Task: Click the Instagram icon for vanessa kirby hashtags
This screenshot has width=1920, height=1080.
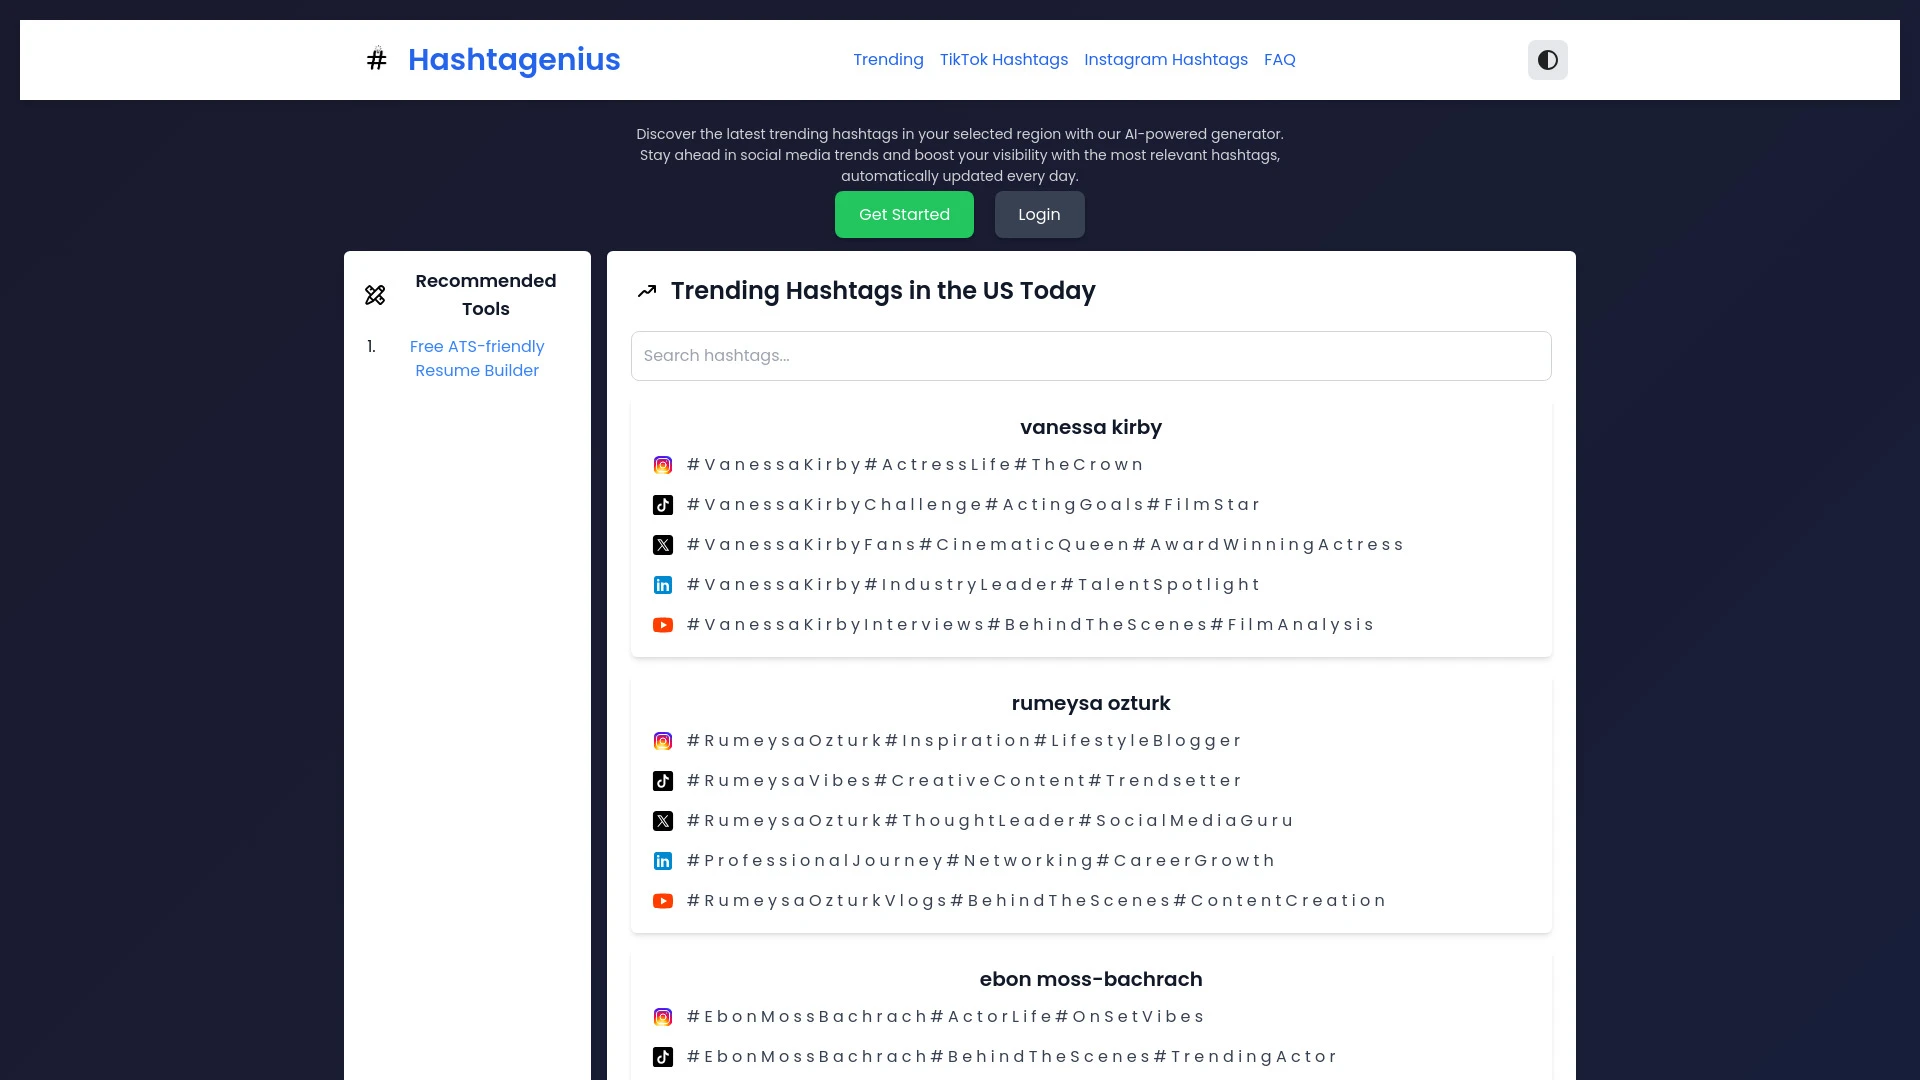Action: coord(663,465)
